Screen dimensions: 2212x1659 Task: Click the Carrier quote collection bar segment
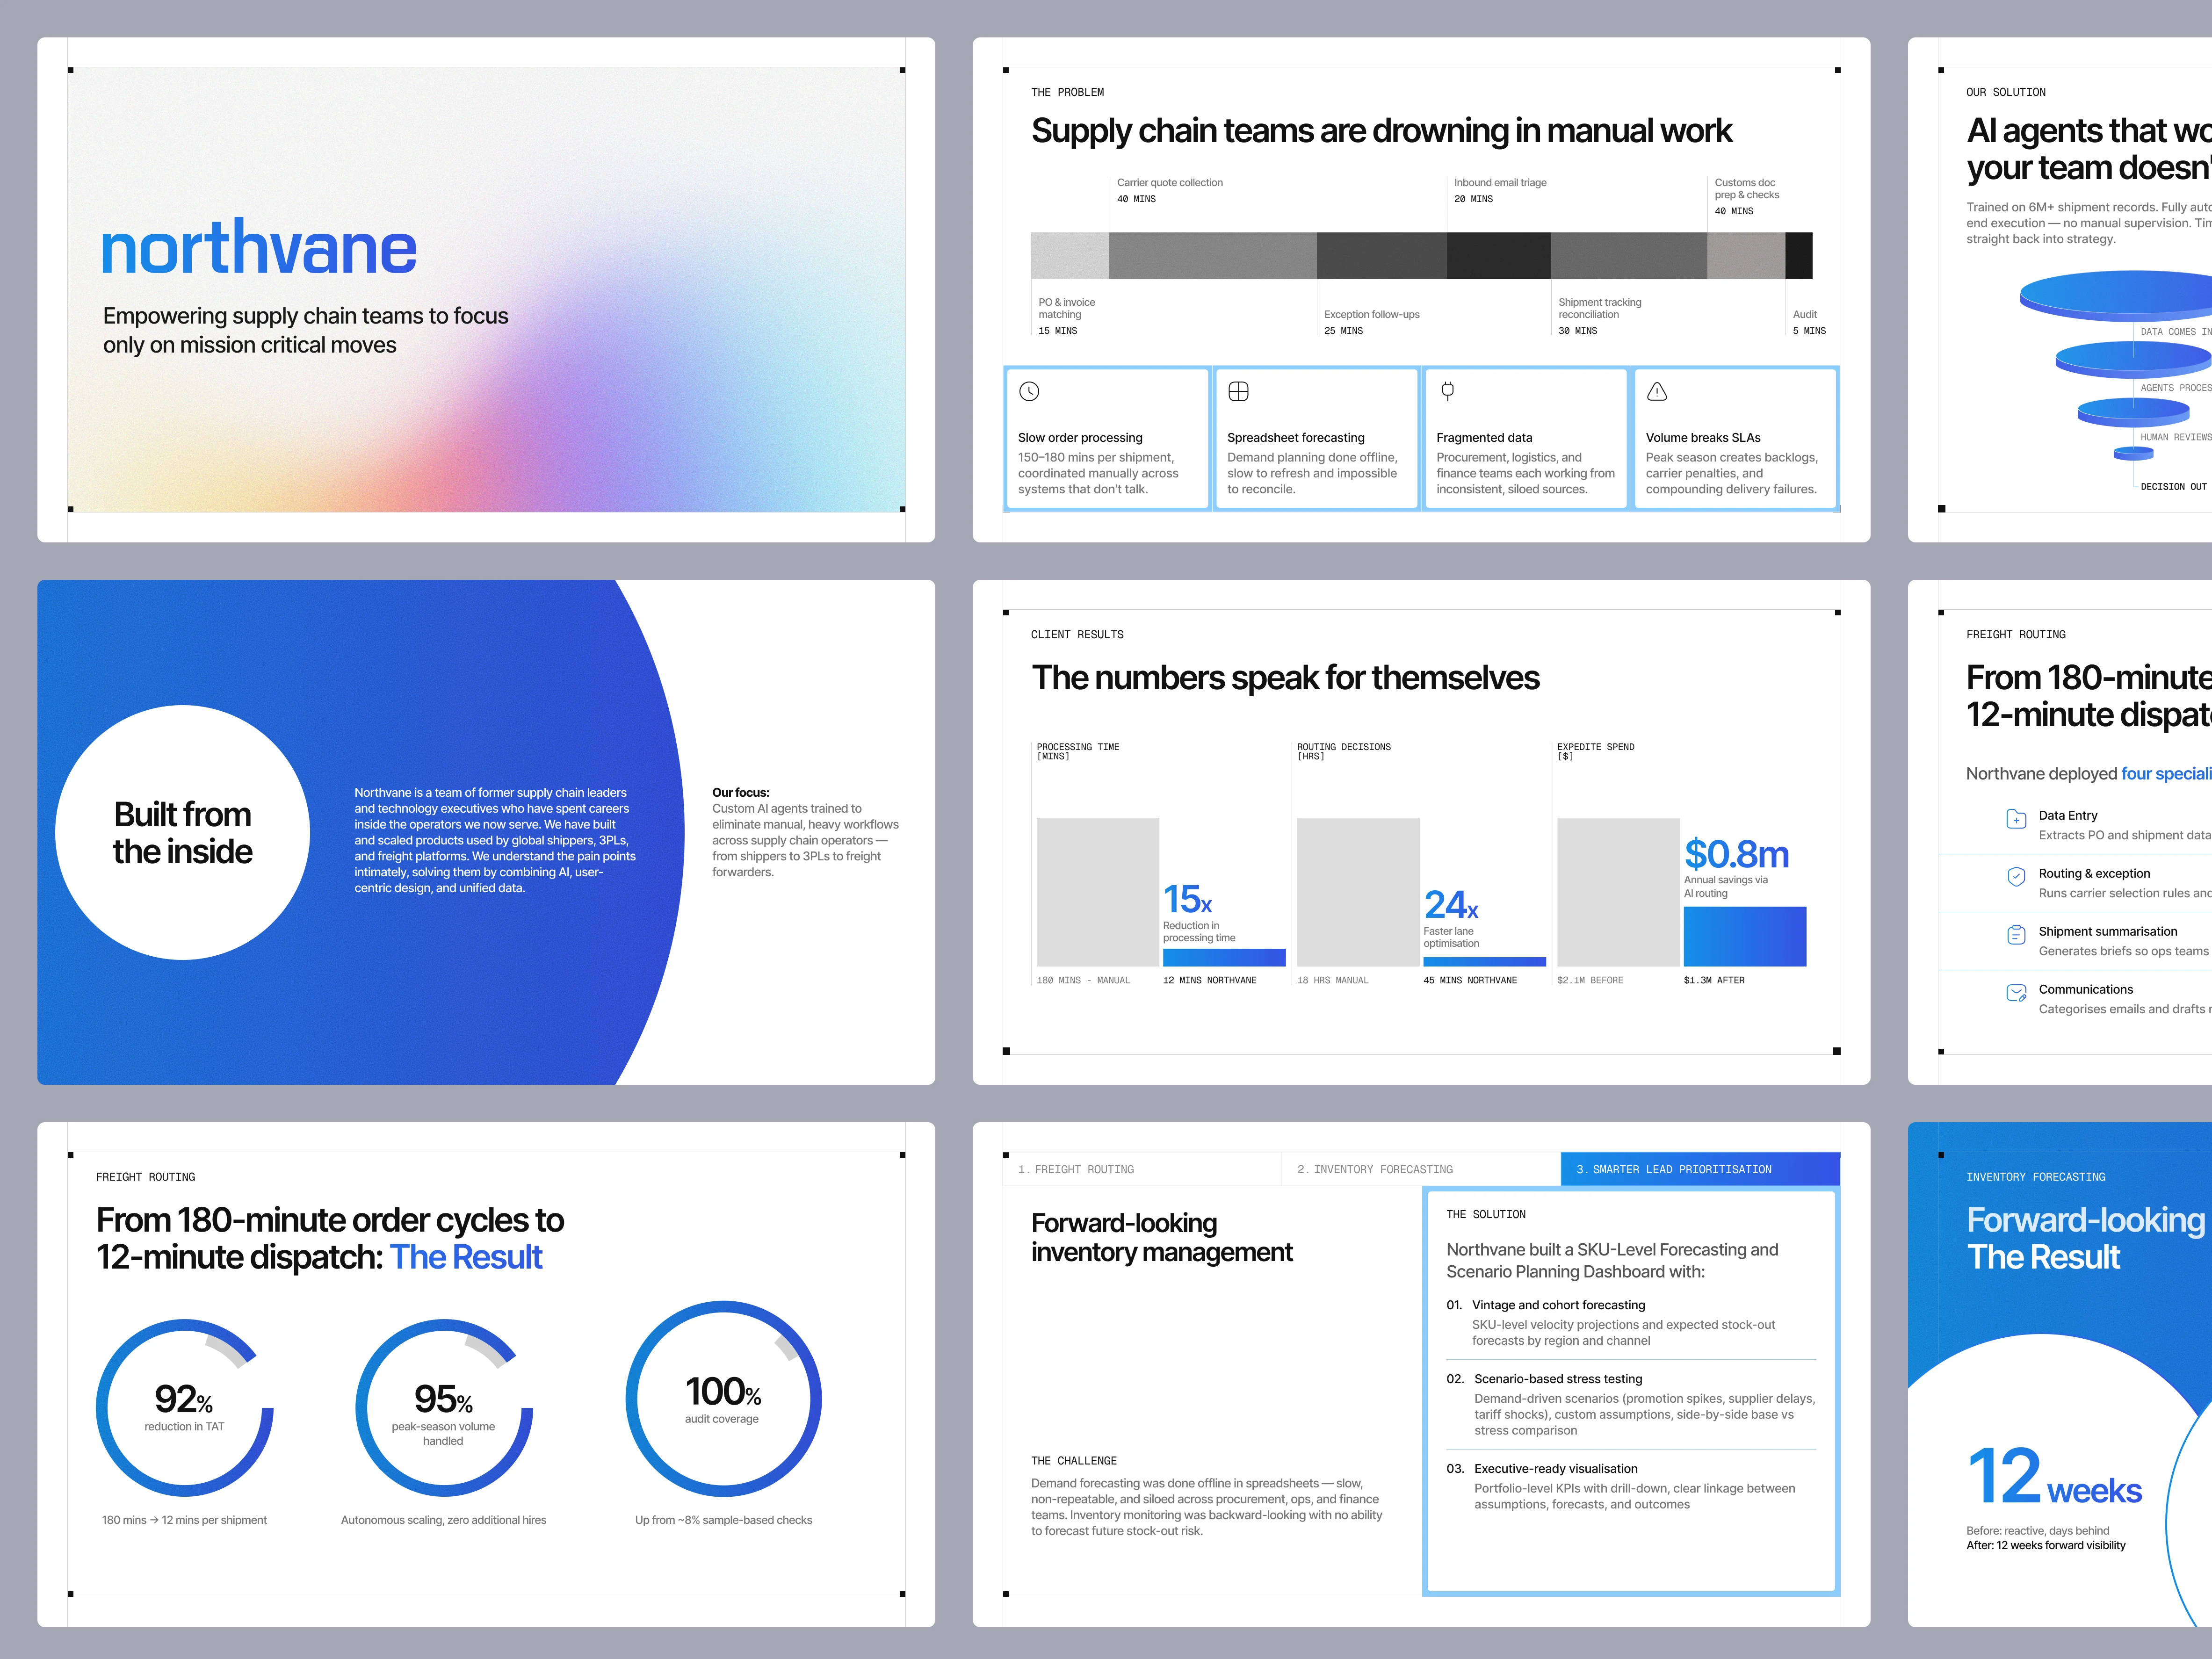[1212, 256]
